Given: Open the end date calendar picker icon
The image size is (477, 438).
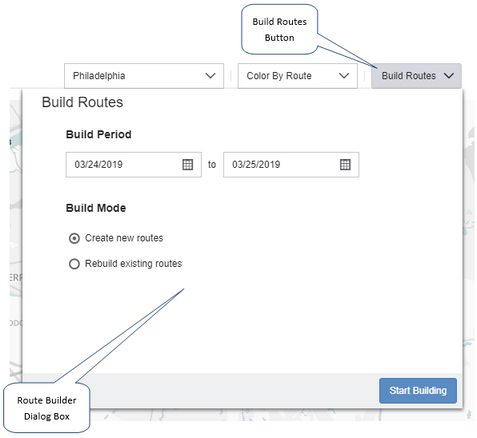Looking at the screenshot, I should point(345,164).
